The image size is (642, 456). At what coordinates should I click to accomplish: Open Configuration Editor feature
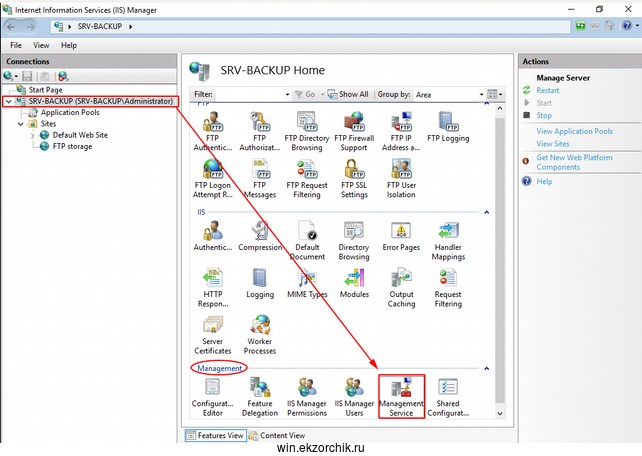(212, 397)
